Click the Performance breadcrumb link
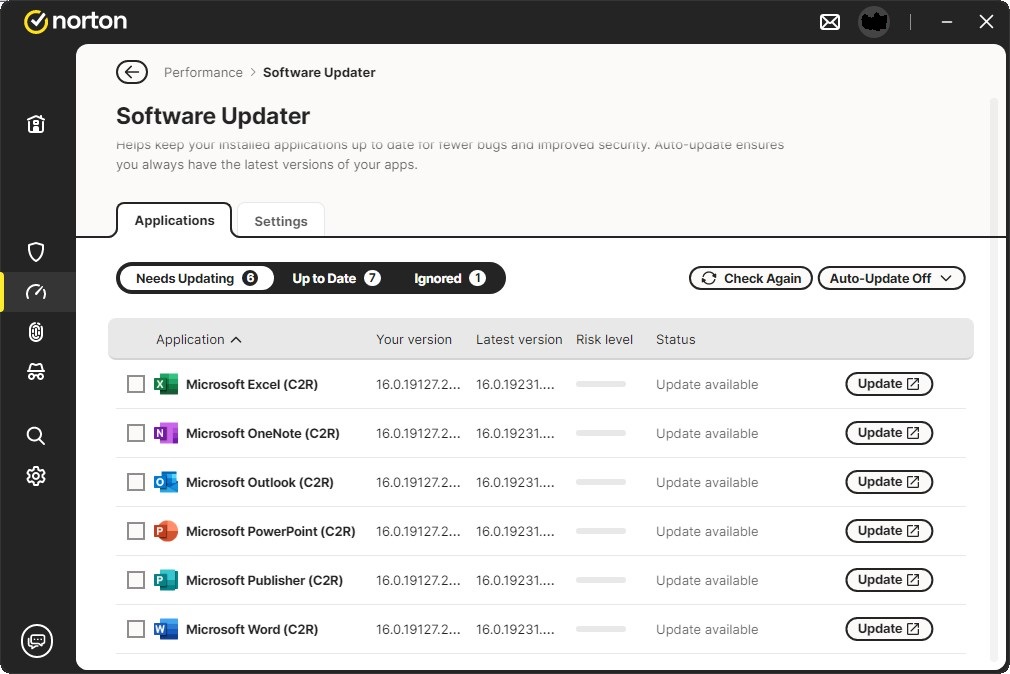 click(x=203, y=72)
